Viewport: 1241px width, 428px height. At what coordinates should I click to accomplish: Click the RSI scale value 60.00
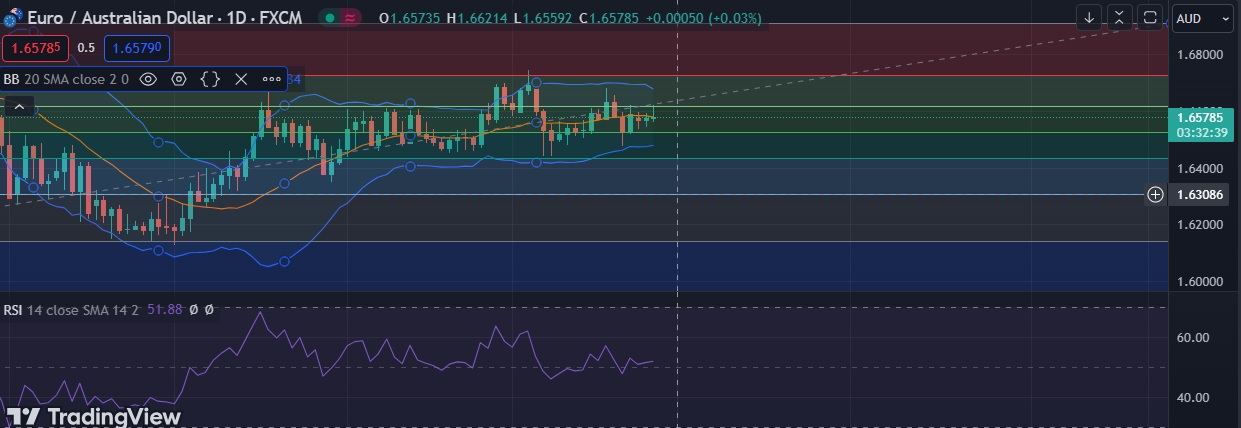[x=1194, y=338]
